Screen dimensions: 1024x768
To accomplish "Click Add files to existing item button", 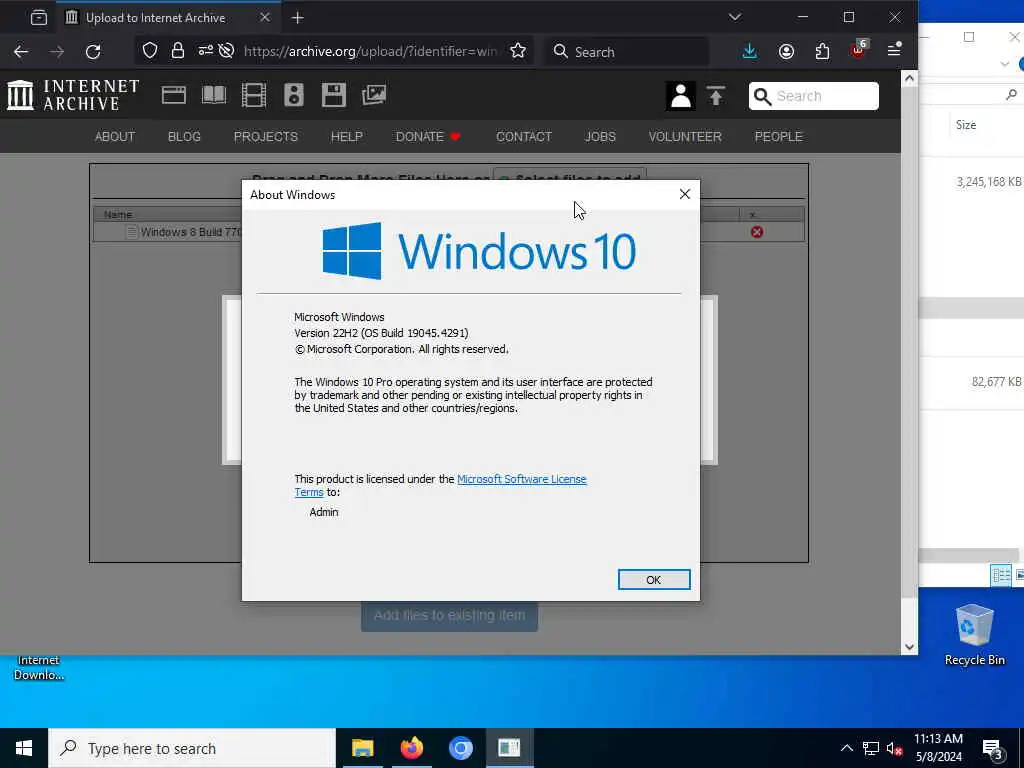I will [x=449, y=615].
